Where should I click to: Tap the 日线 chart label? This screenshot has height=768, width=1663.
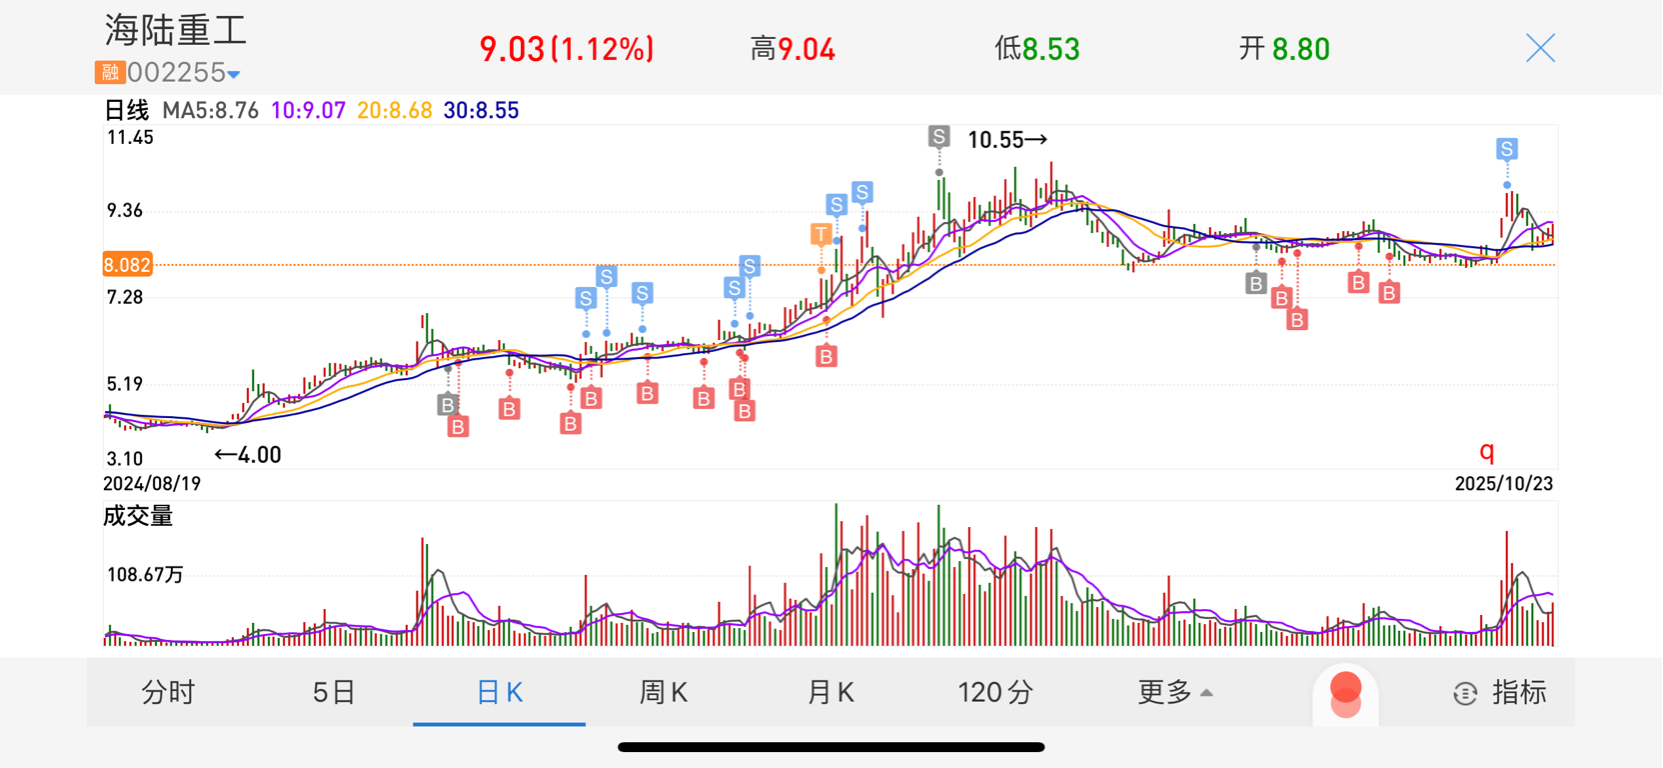(x=127, y=110)
